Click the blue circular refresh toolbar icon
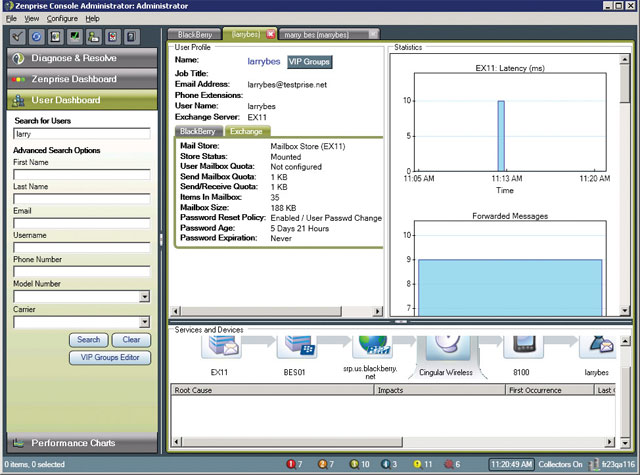The image size is (640, 475). point(36,37)
